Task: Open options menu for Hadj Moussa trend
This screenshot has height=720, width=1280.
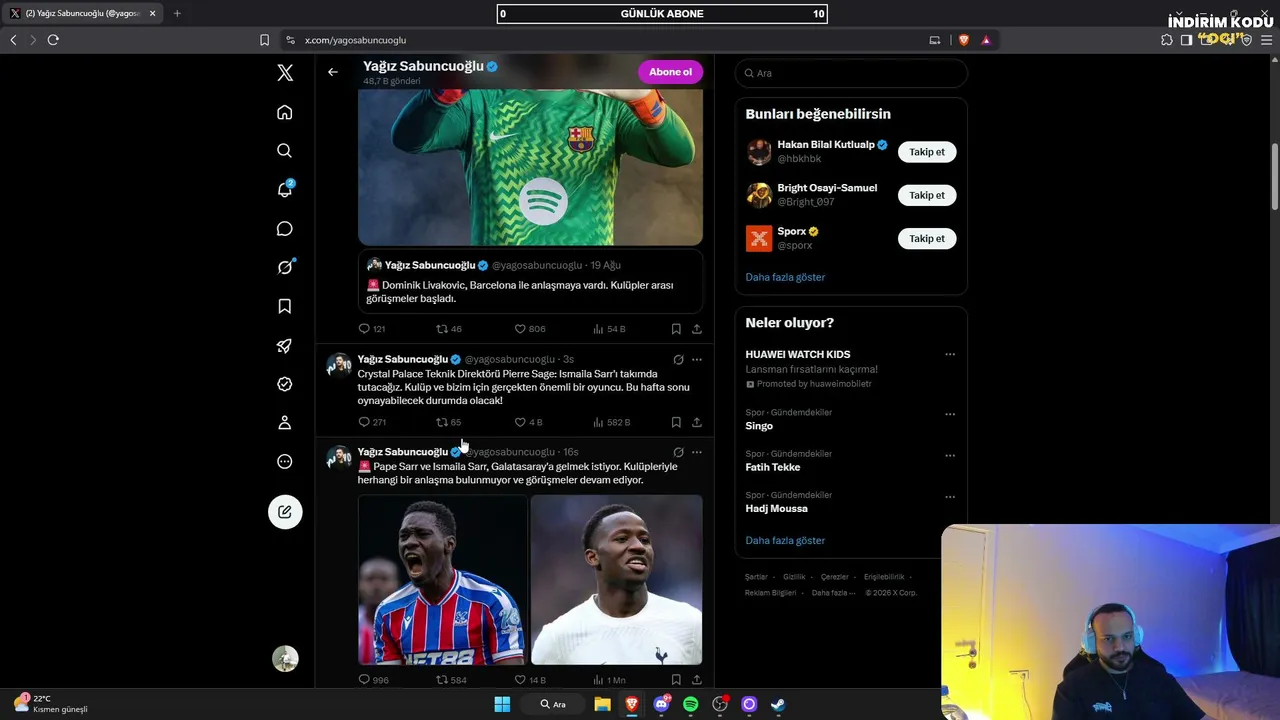Action: [x=950, y=497]
